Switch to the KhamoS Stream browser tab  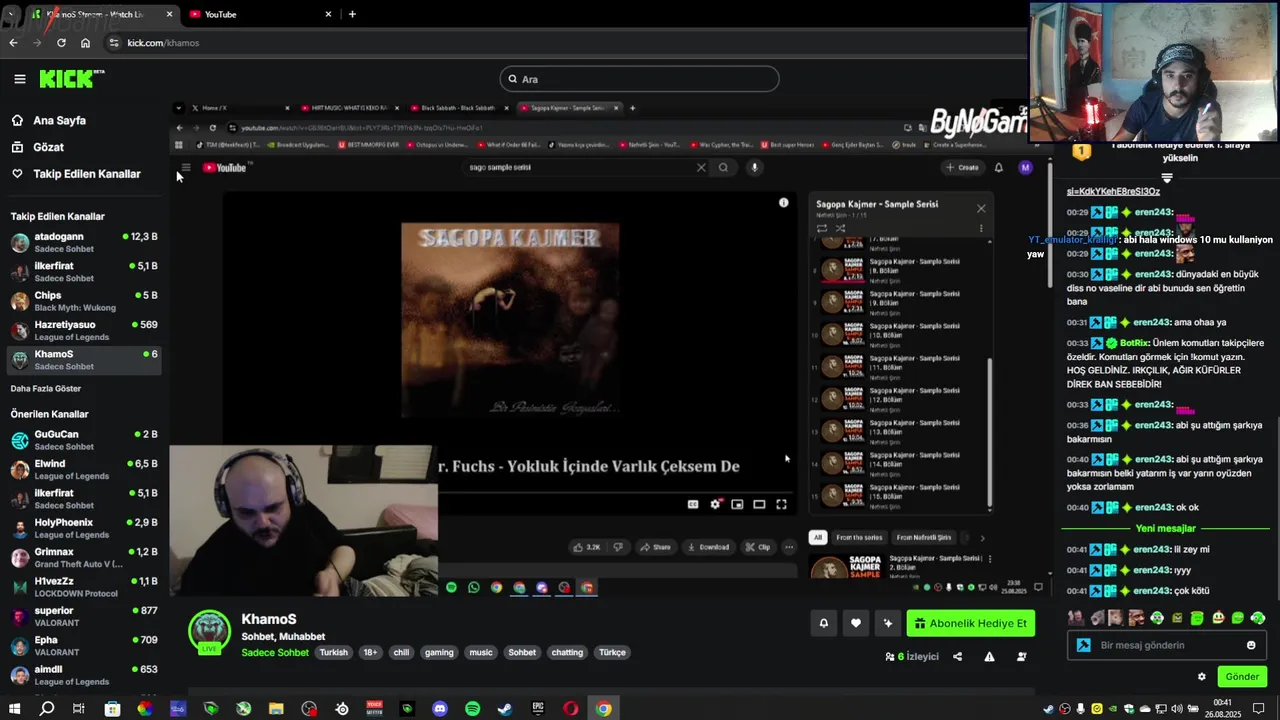click(100, 14)
